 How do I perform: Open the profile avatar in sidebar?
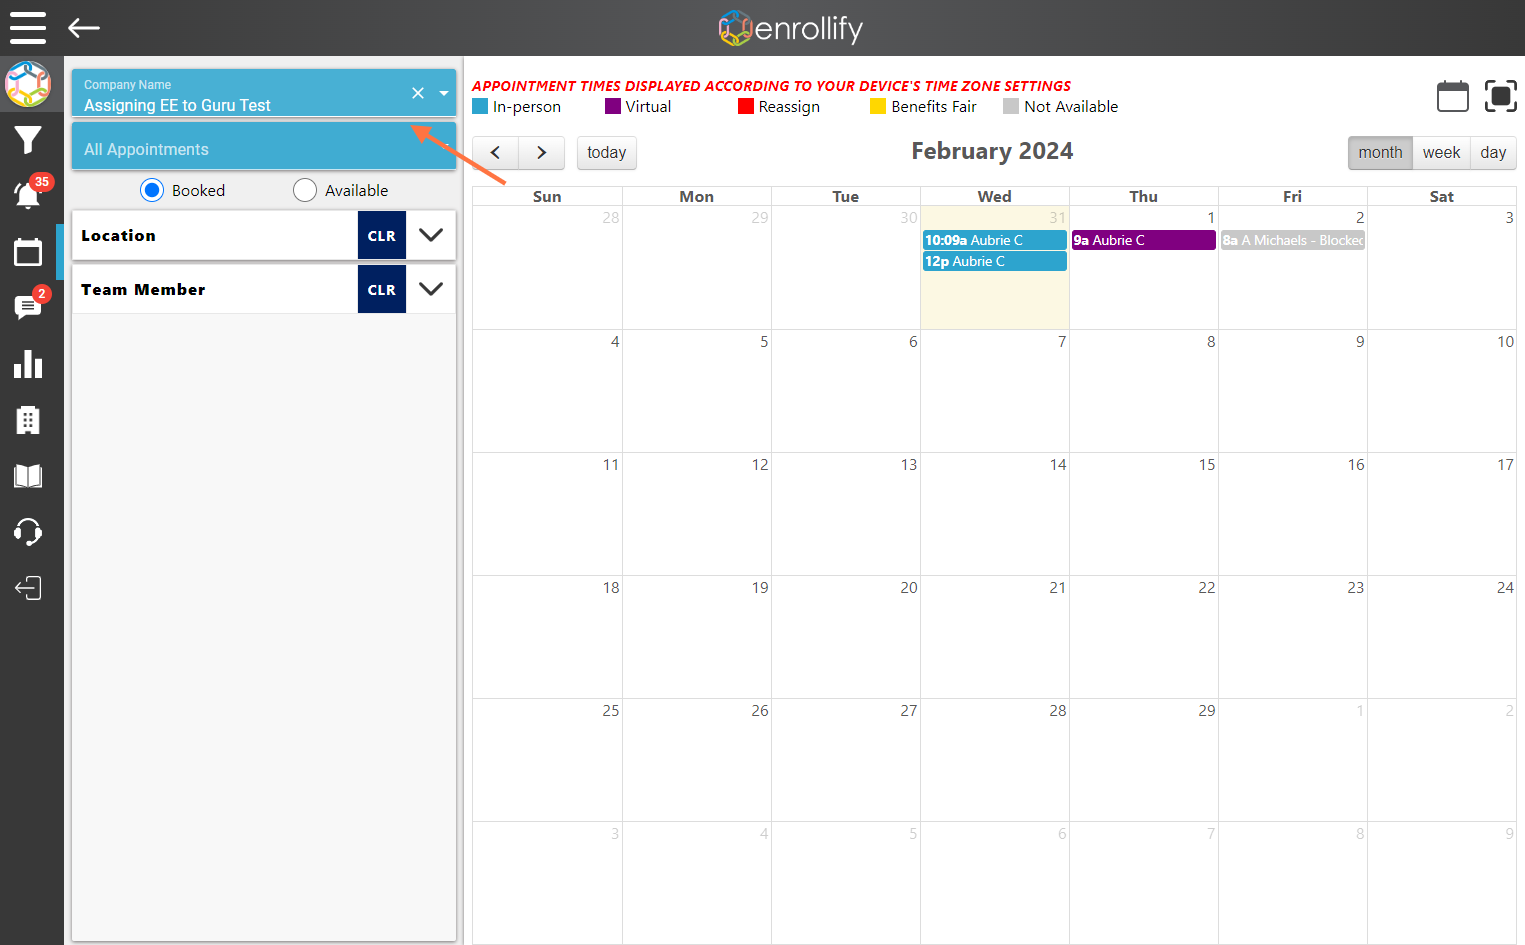[28, 84]
